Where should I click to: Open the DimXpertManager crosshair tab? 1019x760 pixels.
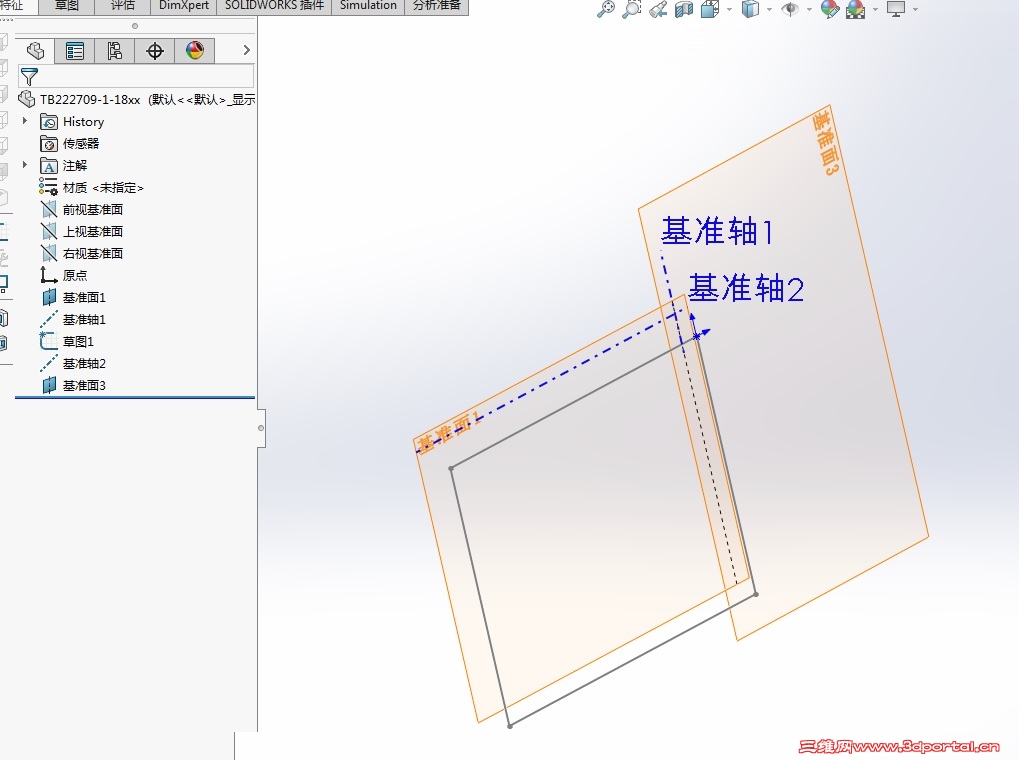coord(155,51)
